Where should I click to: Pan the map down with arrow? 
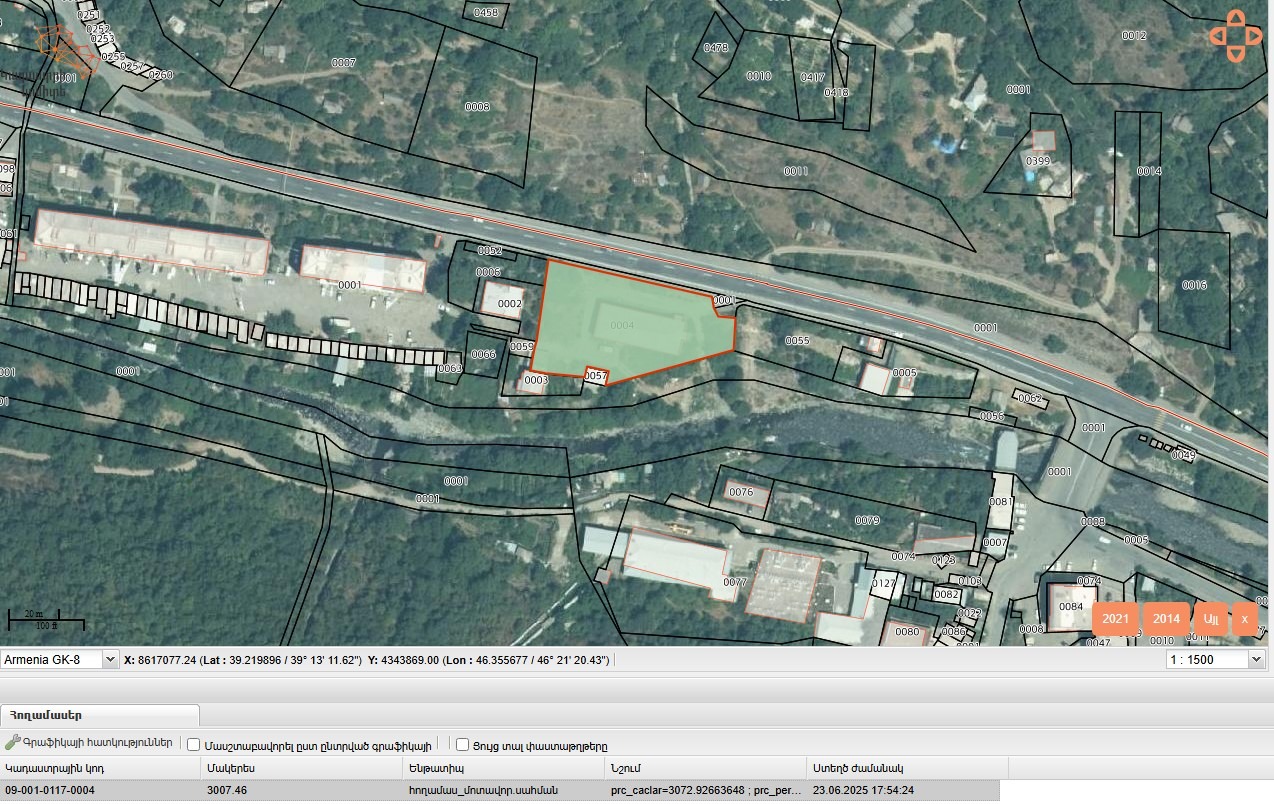1235,54
